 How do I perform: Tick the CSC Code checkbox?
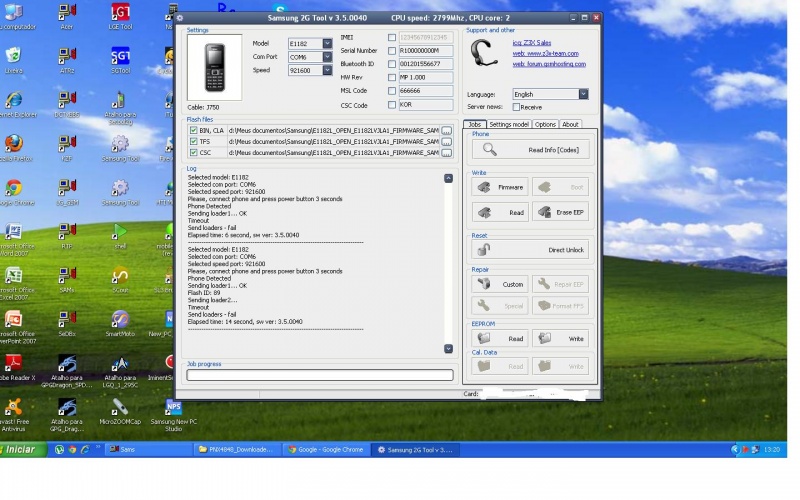(x=392, y=105)
